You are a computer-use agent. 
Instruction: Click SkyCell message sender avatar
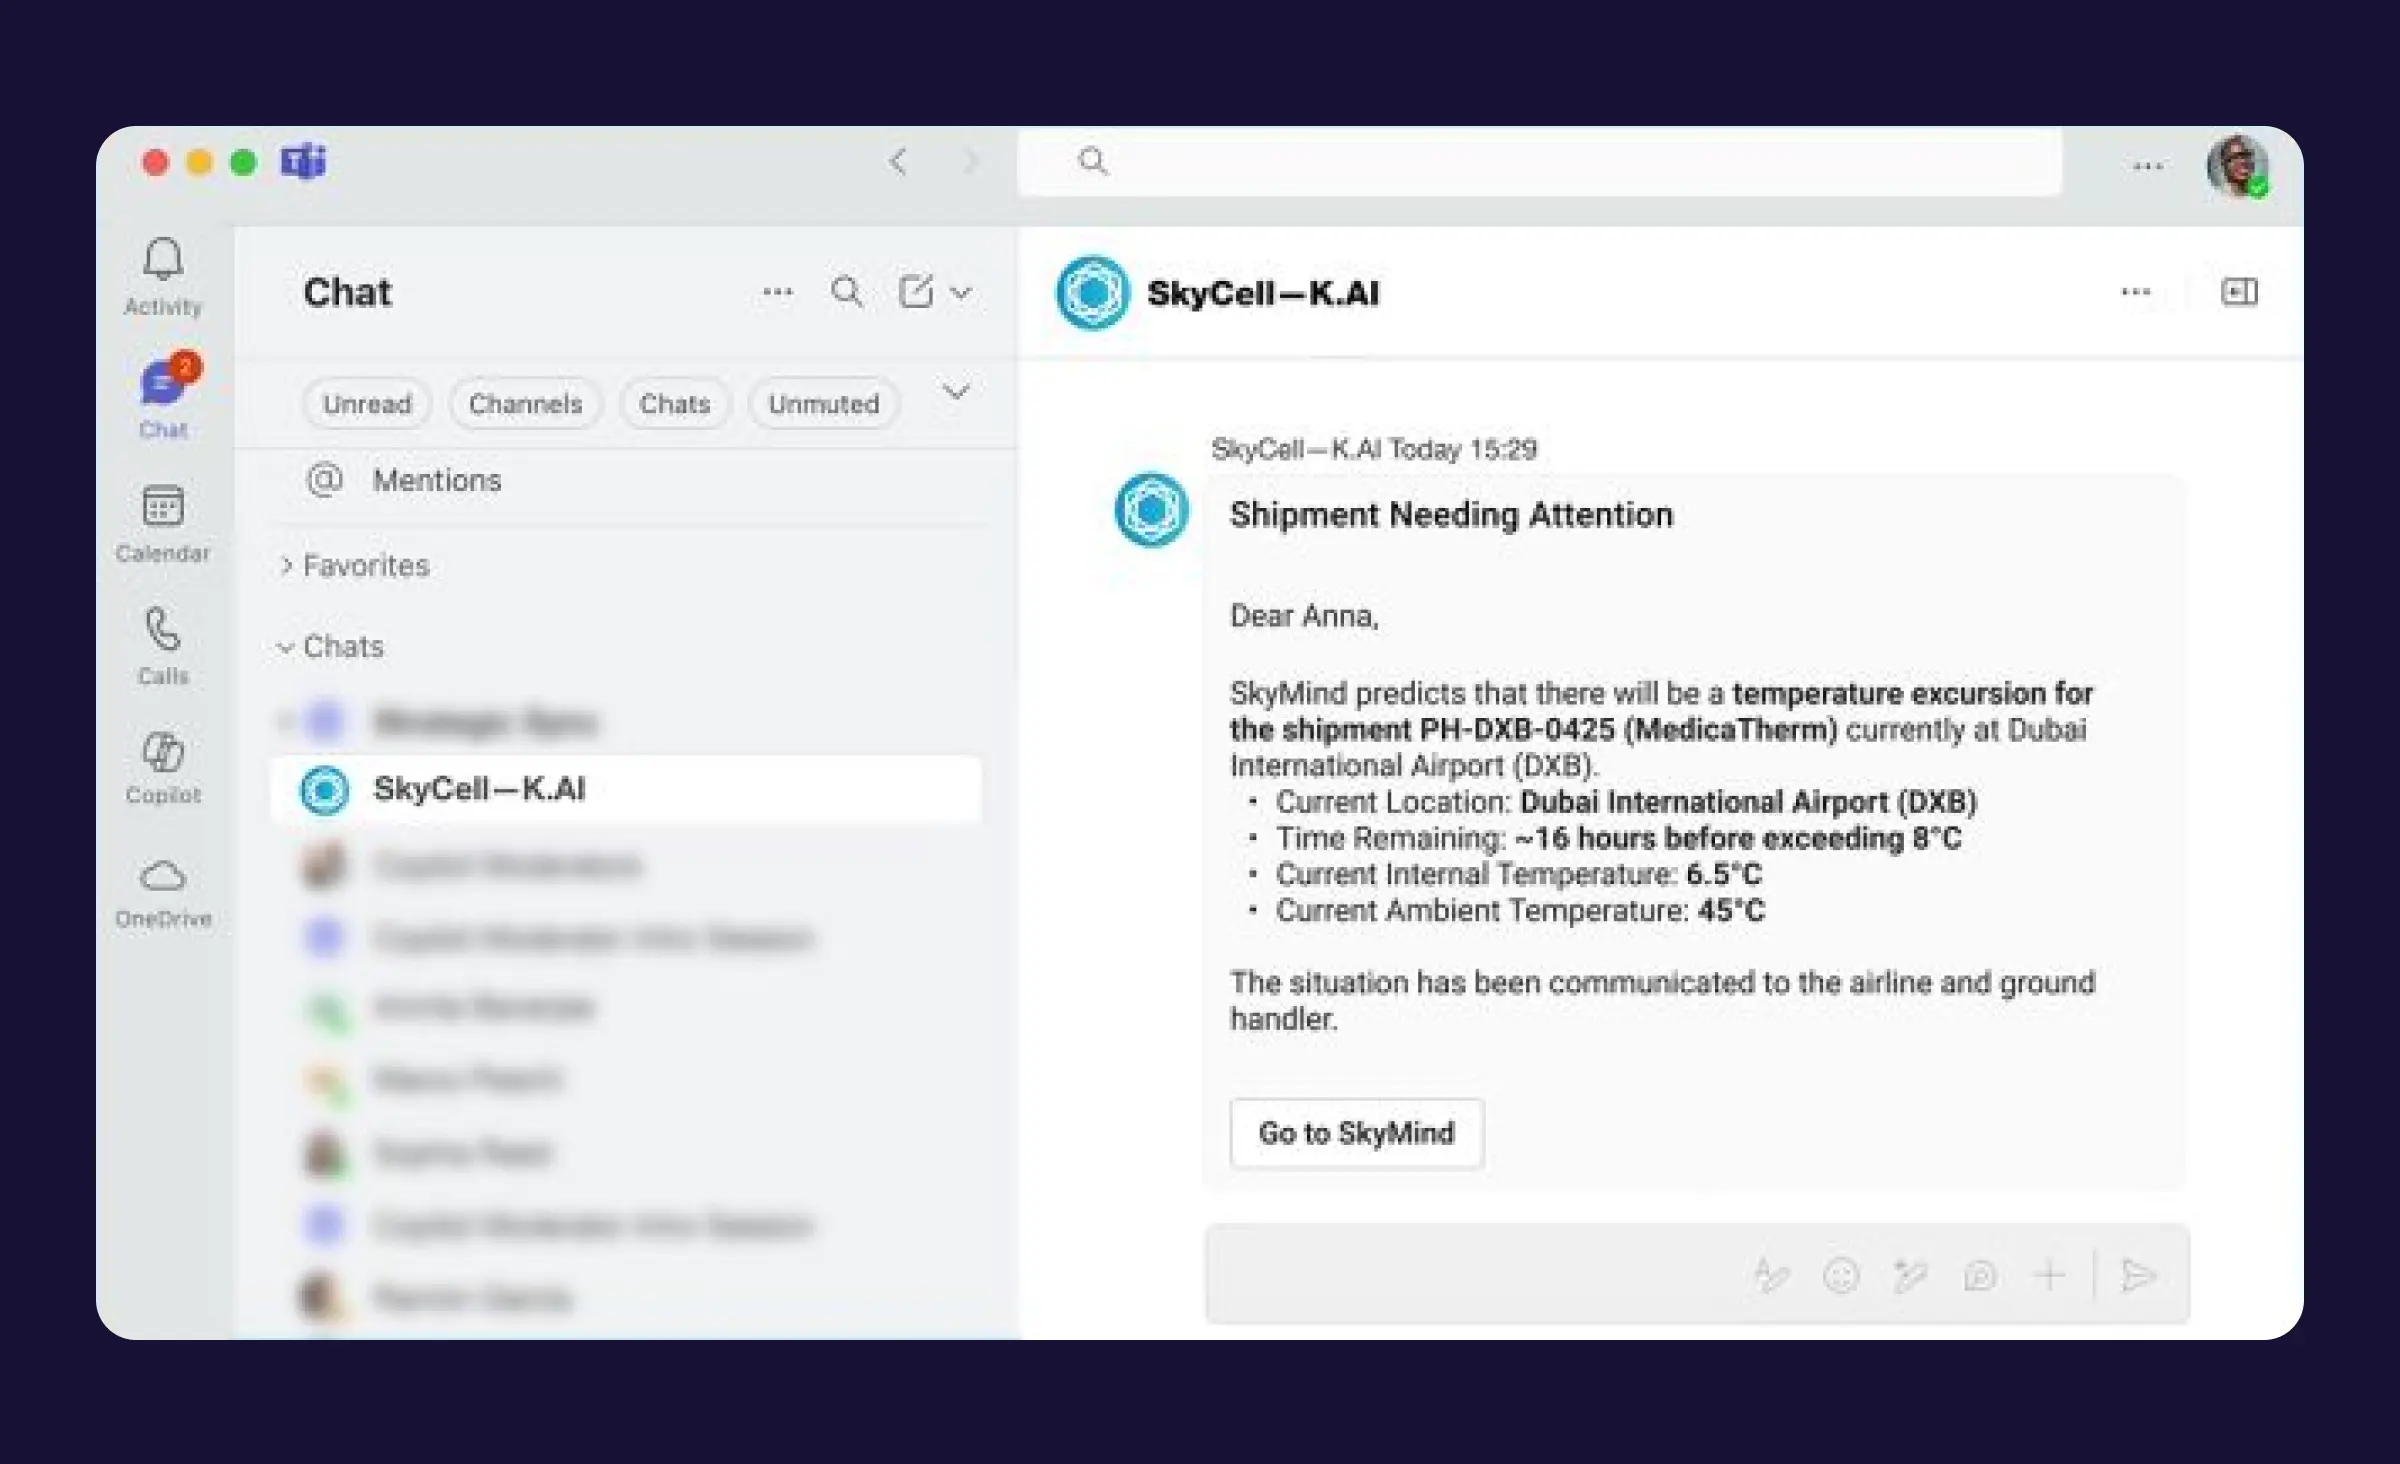point(1152,510)
